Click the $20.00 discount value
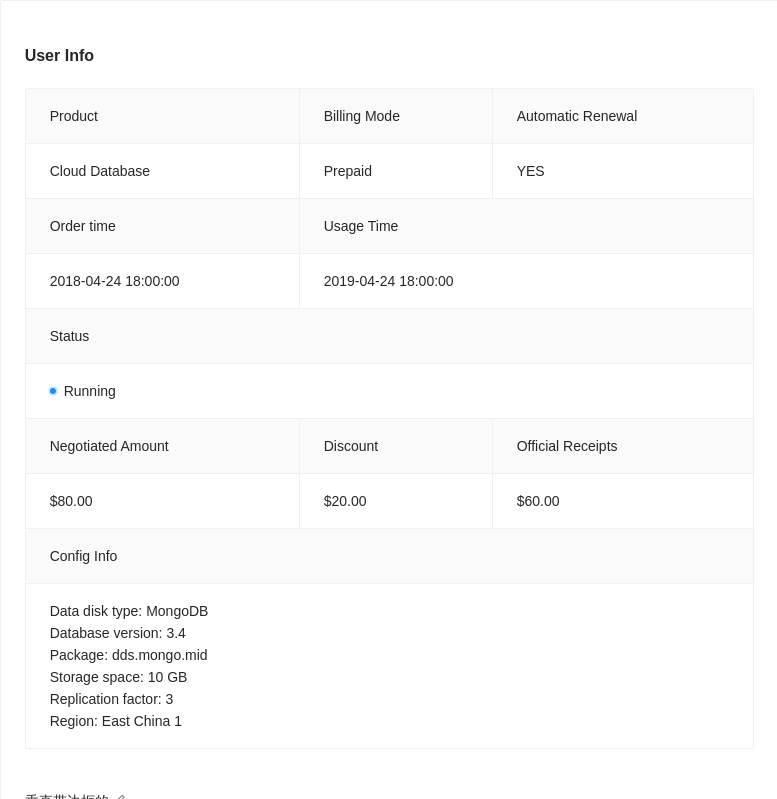This screenshot has height=799, width=777. (345, 501)
